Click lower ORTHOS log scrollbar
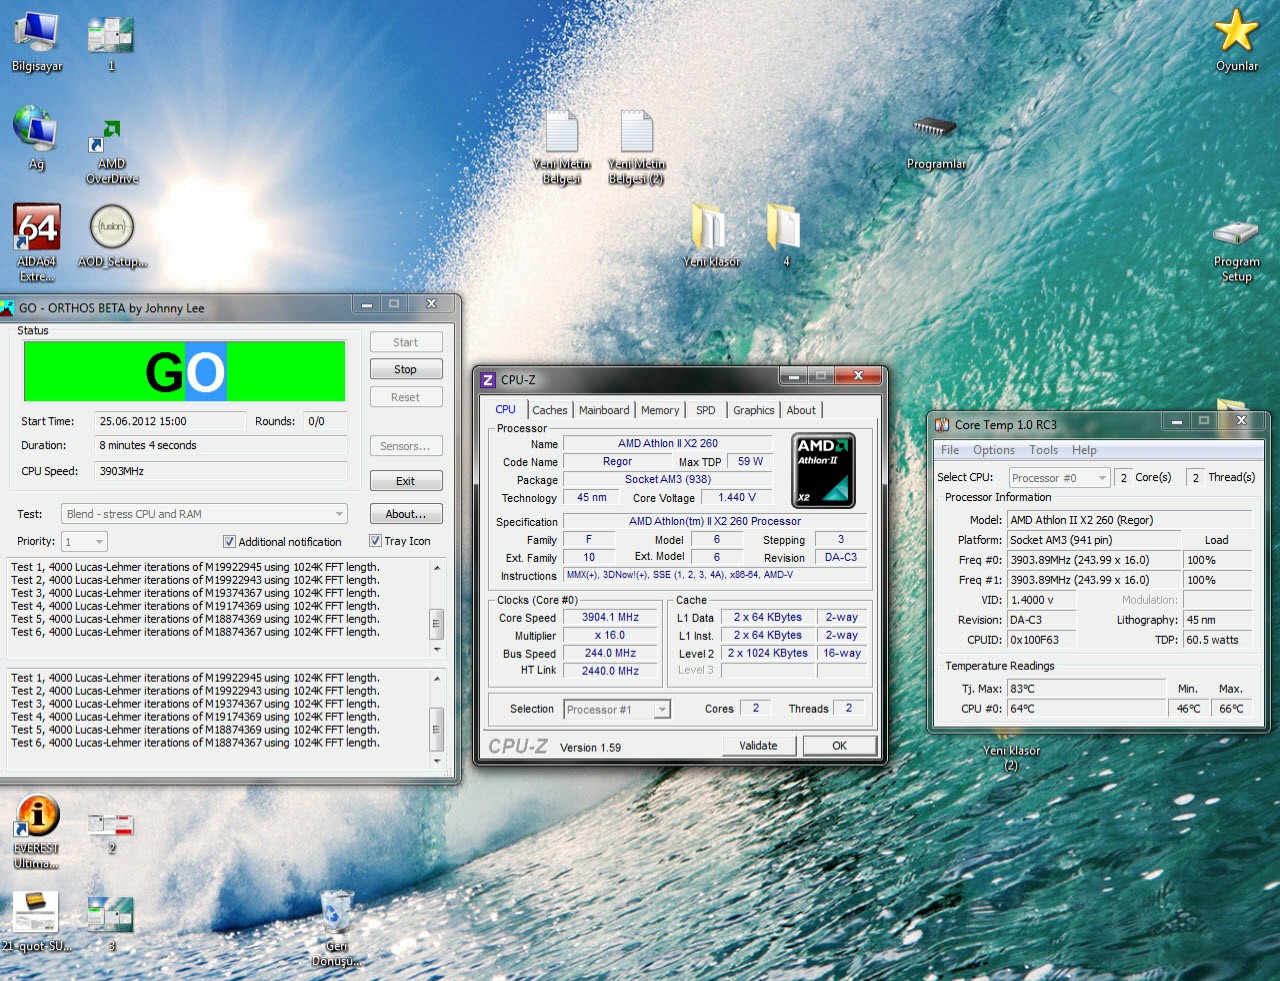The height and width of the screenshot is (981, 1280). 436,719
